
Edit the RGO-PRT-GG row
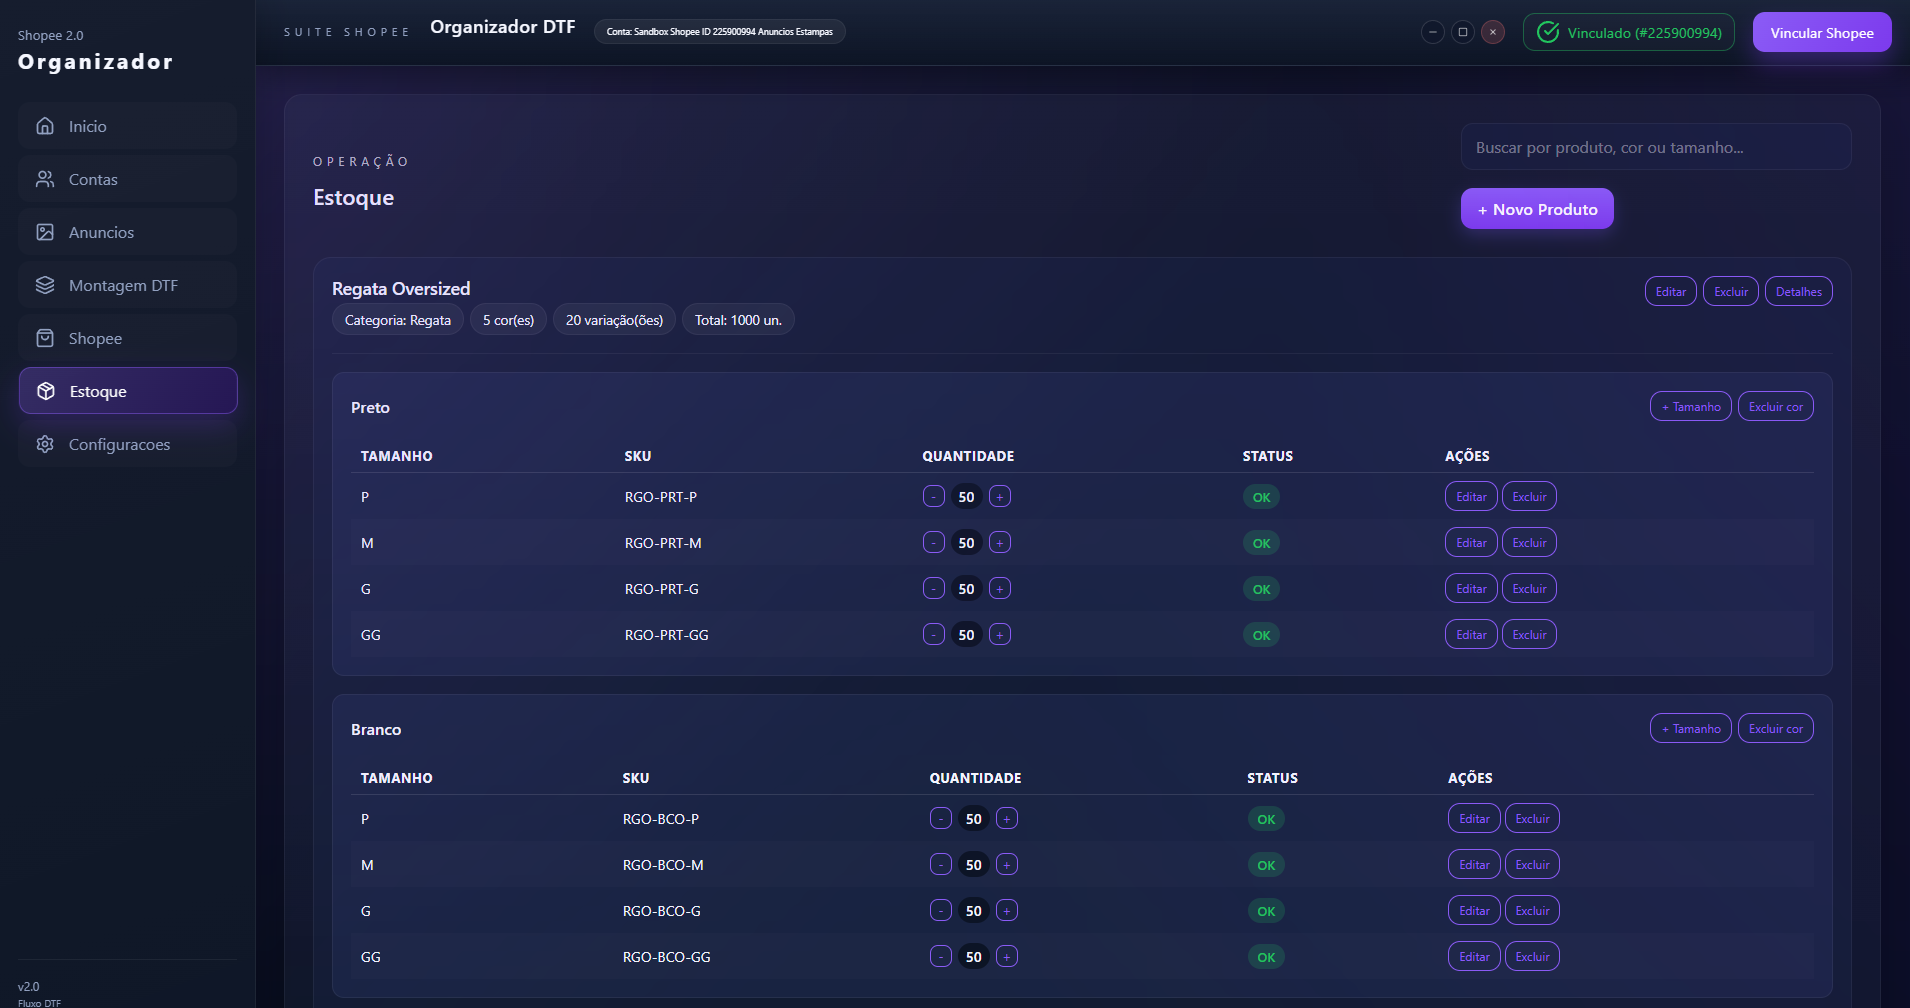tap(1470, 635)
